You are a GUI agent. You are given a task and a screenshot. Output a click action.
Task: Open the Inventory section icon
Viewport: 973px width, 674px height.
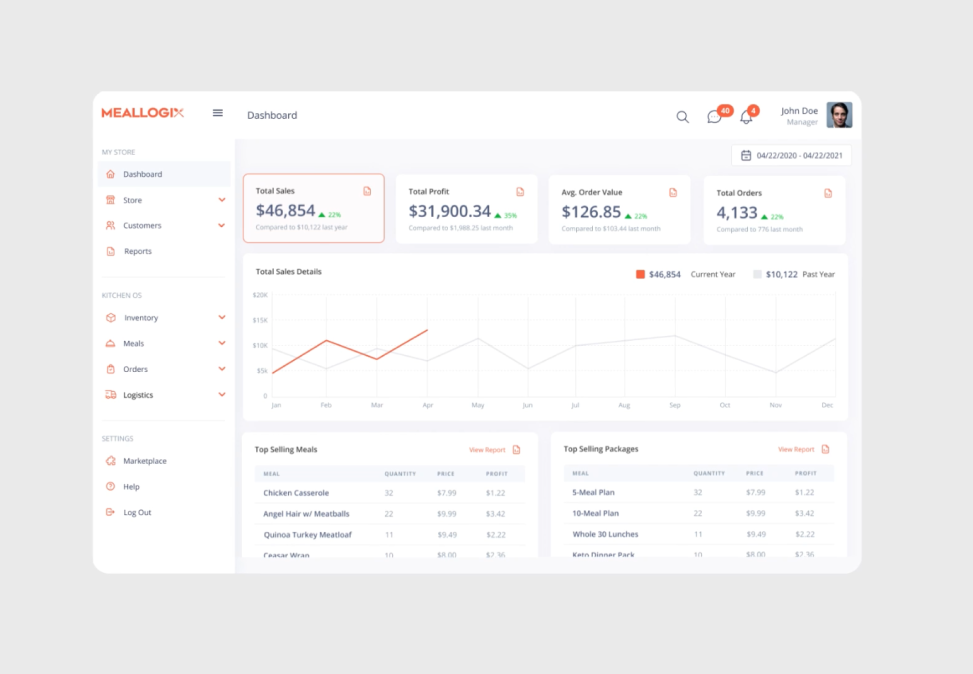coord(110,318)
